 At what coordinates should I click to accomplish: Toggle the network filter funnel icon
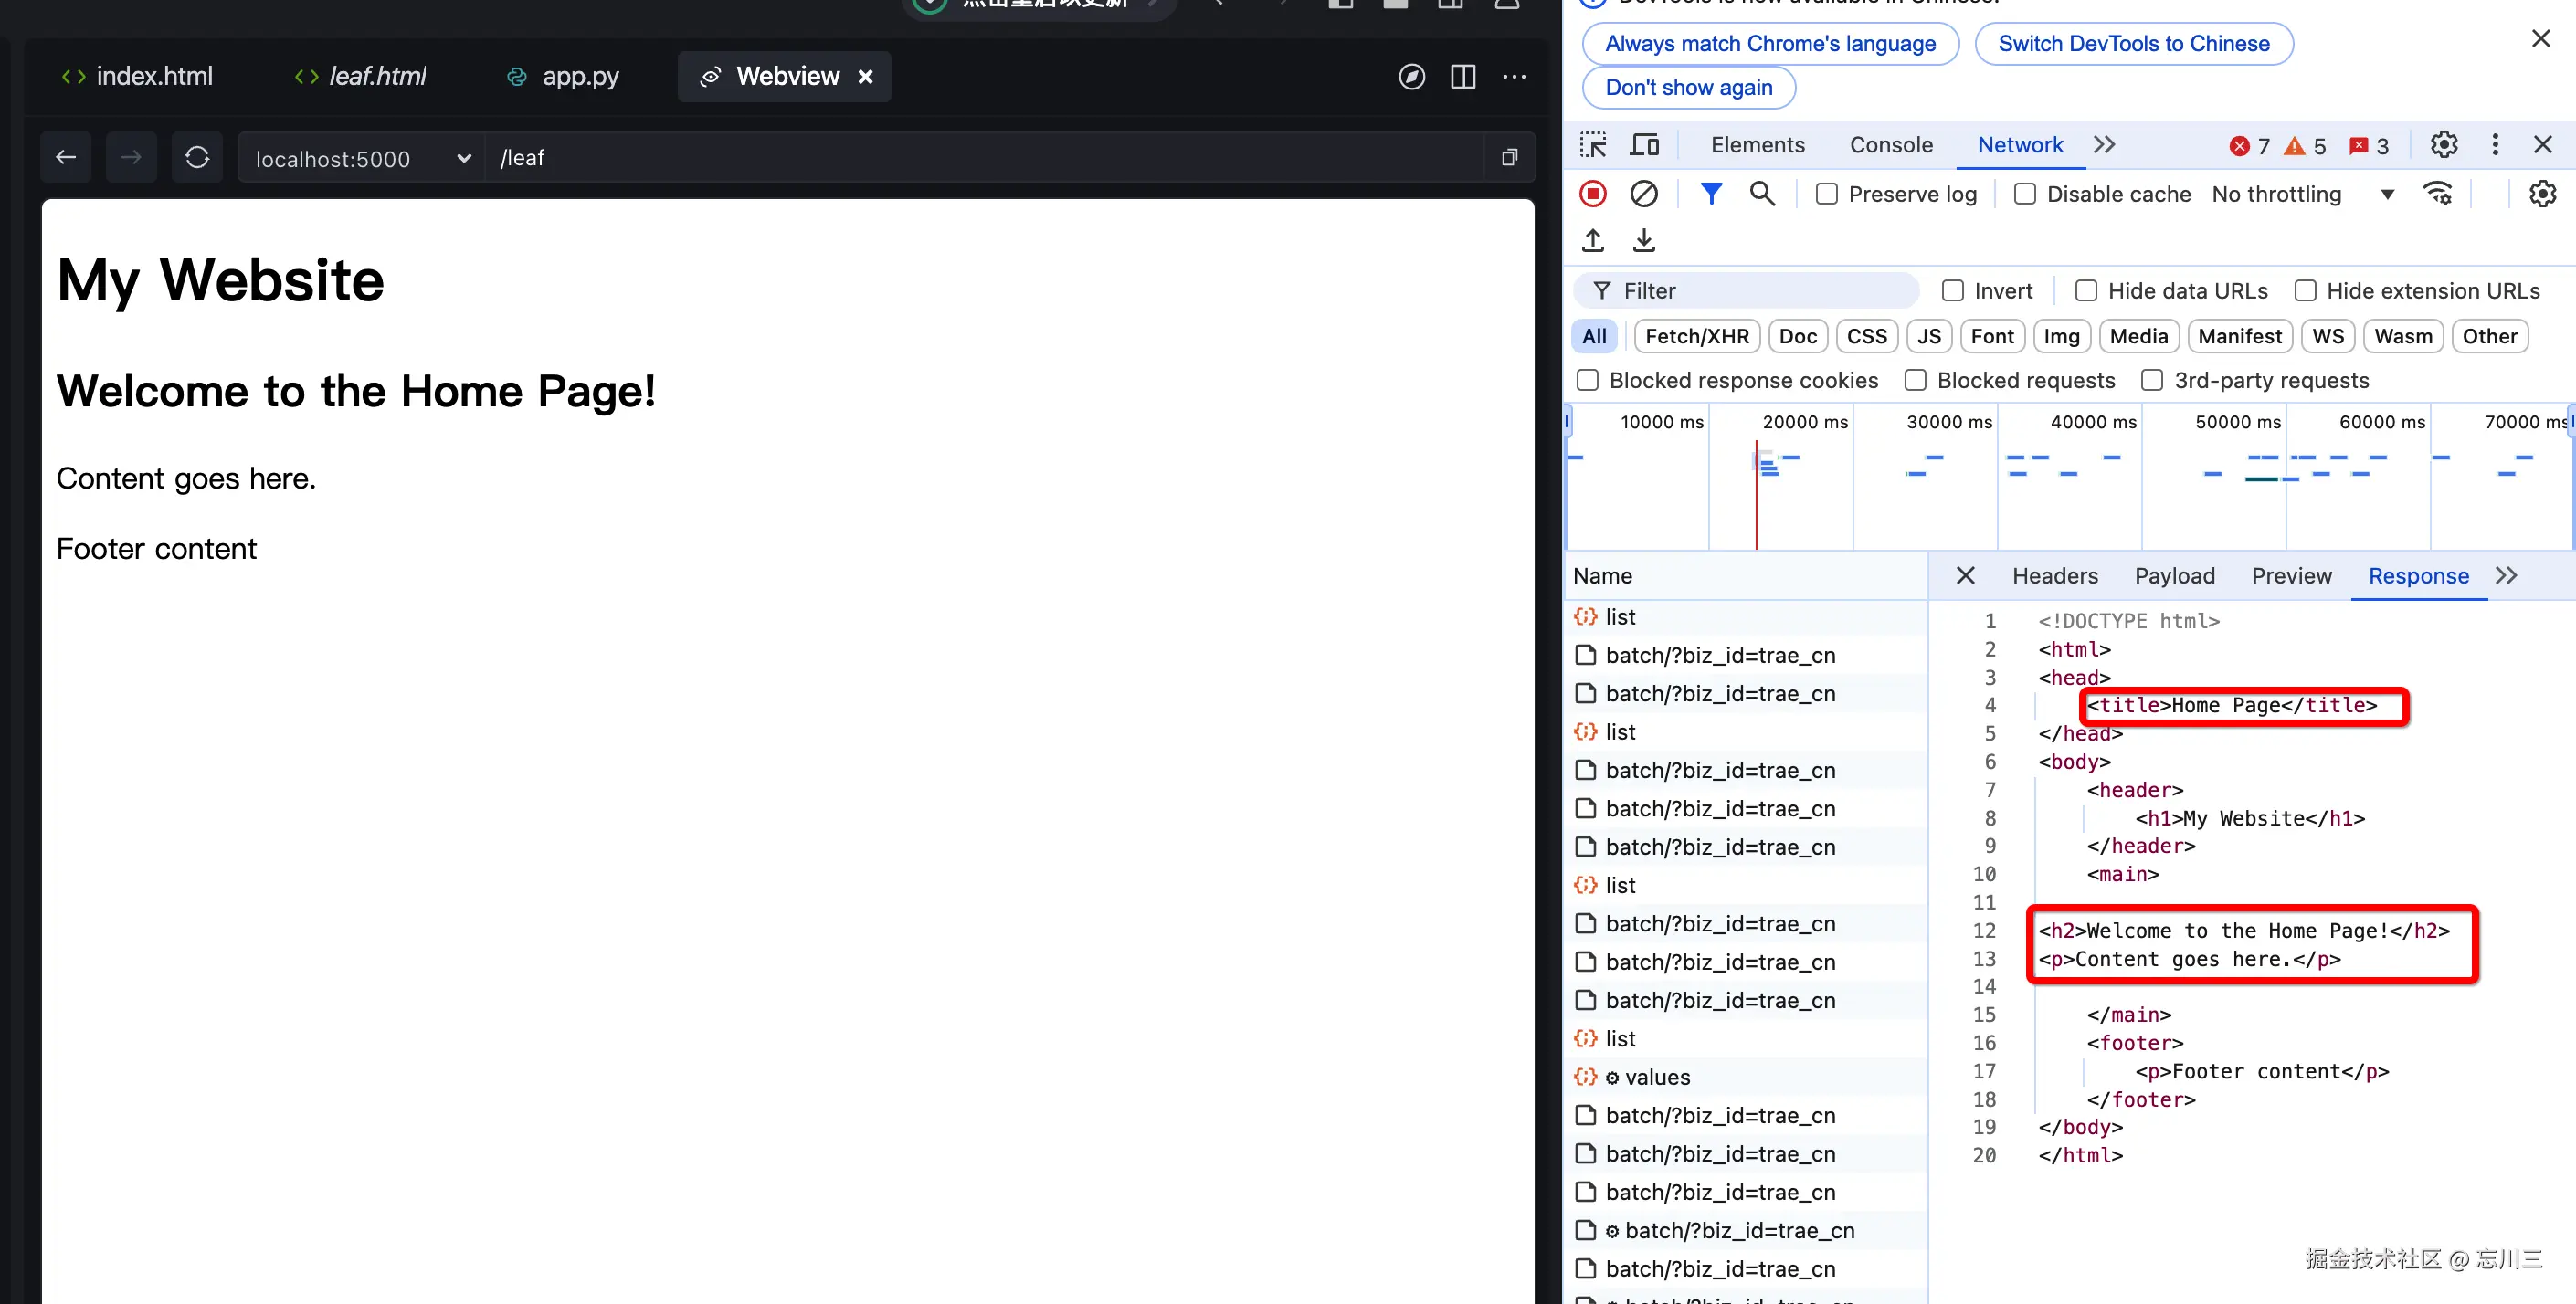point(1711,194)
